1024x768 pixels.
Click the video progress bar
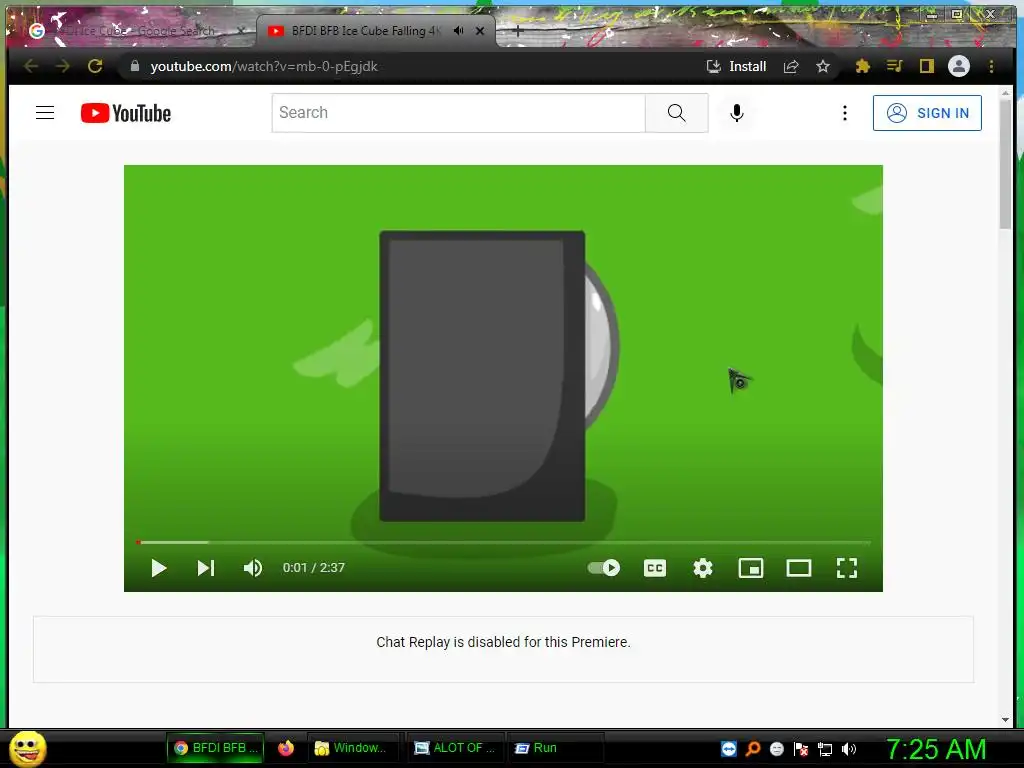(x=503, y=542)
